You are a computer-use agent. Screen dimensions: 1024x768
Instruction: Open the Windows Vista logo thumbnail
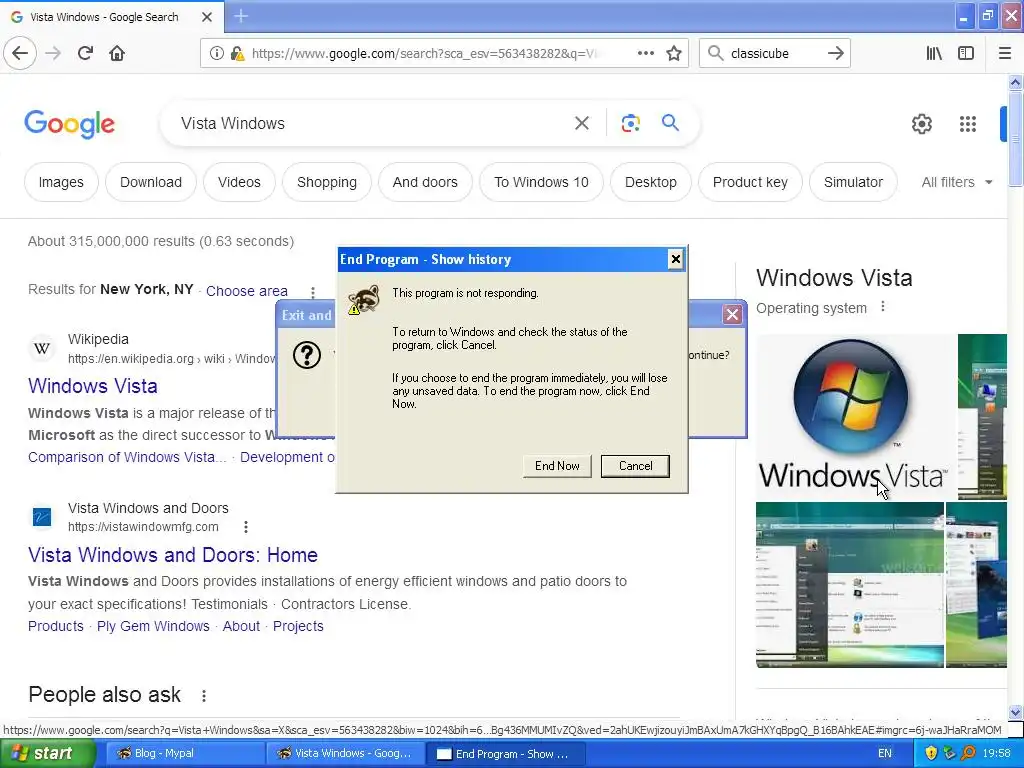click(856, 417)
